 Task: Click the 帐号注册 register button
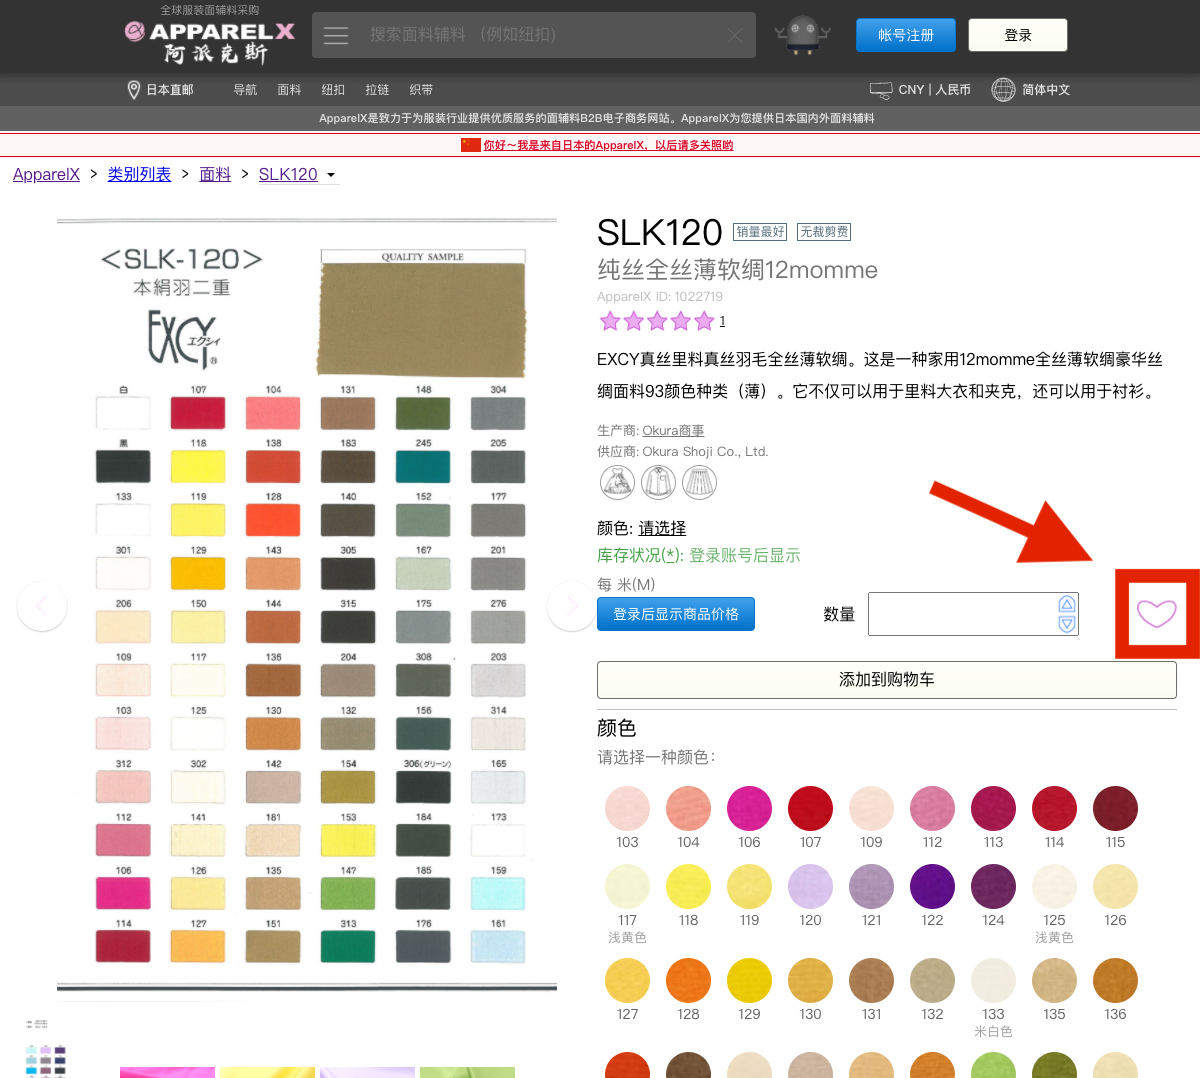coord(906,35)
